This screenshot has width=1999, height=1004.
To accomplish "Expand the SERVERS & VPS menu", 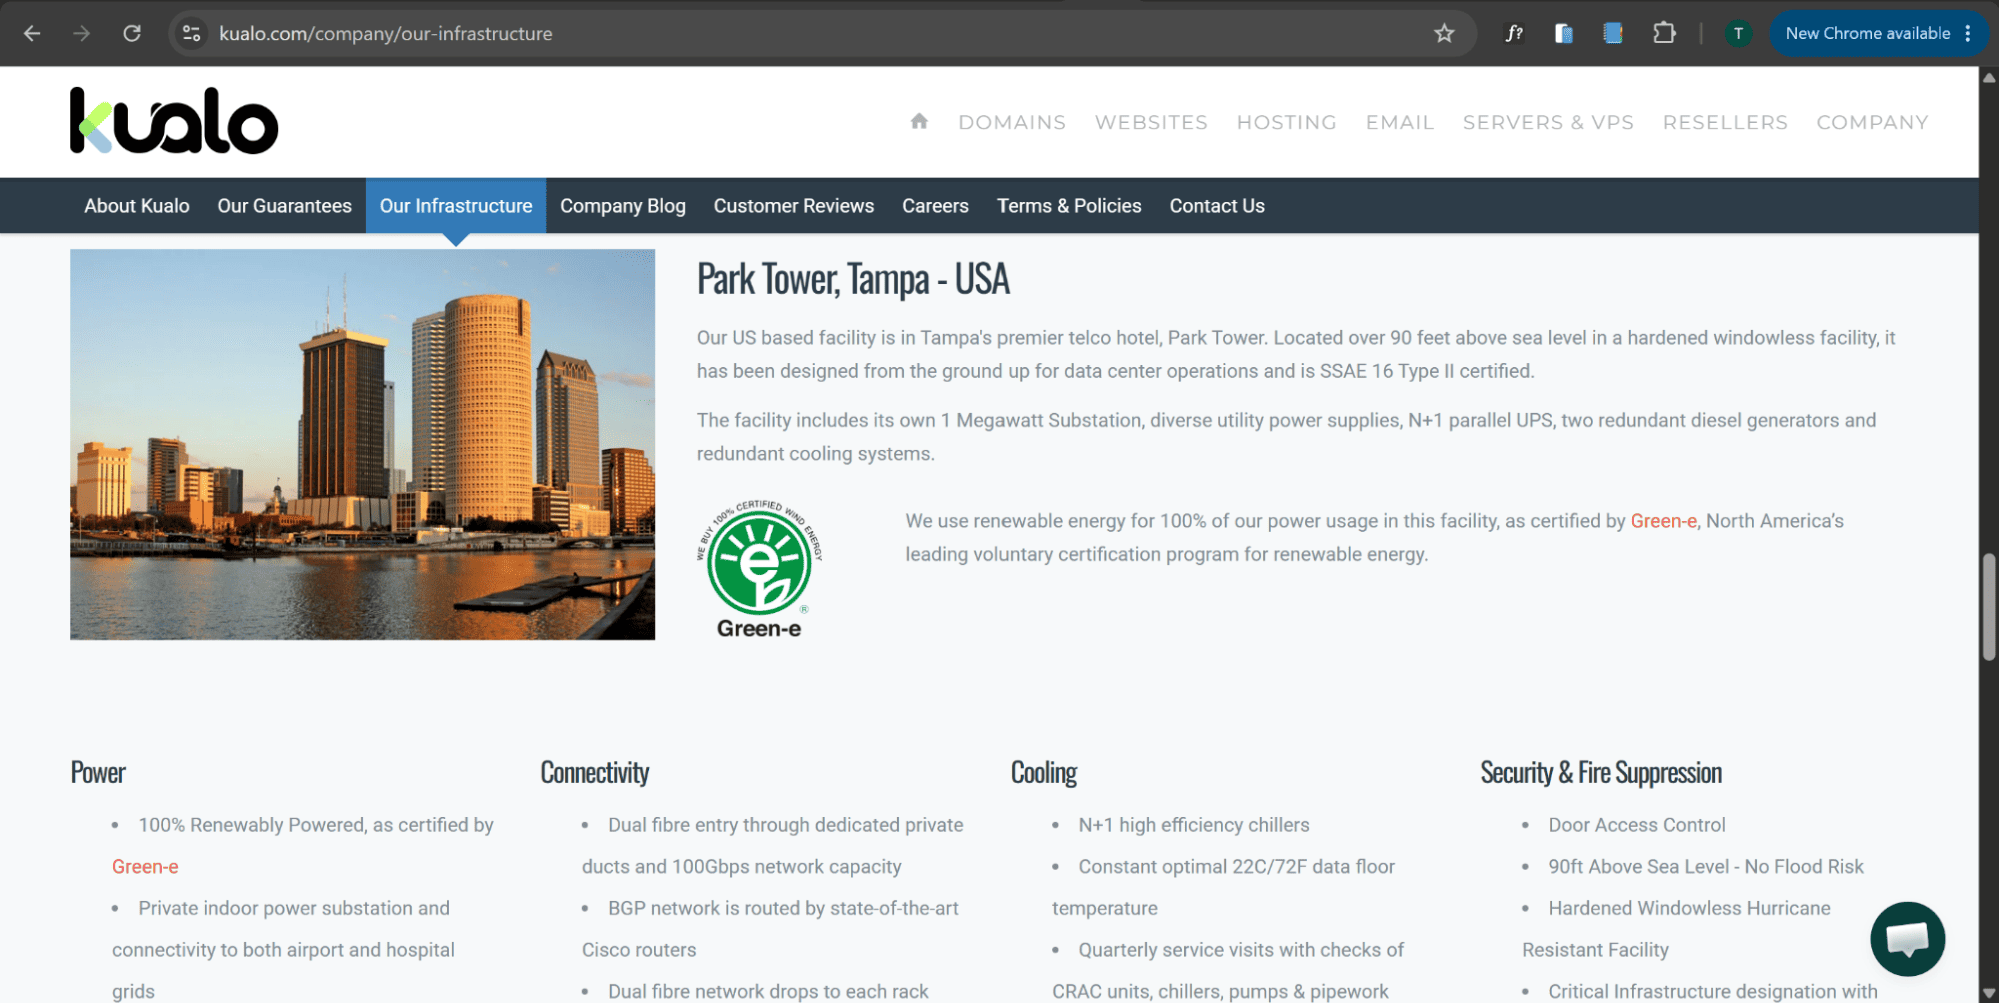I will (1547, 122).
